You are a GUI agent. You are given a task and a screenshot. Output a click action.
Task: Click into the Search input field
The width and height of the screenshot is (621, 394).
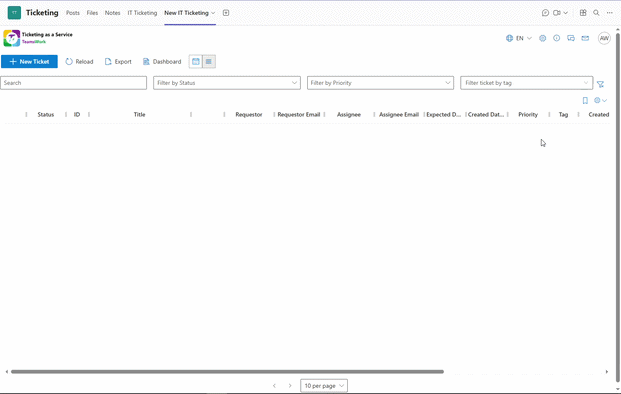tap(74, 83)
